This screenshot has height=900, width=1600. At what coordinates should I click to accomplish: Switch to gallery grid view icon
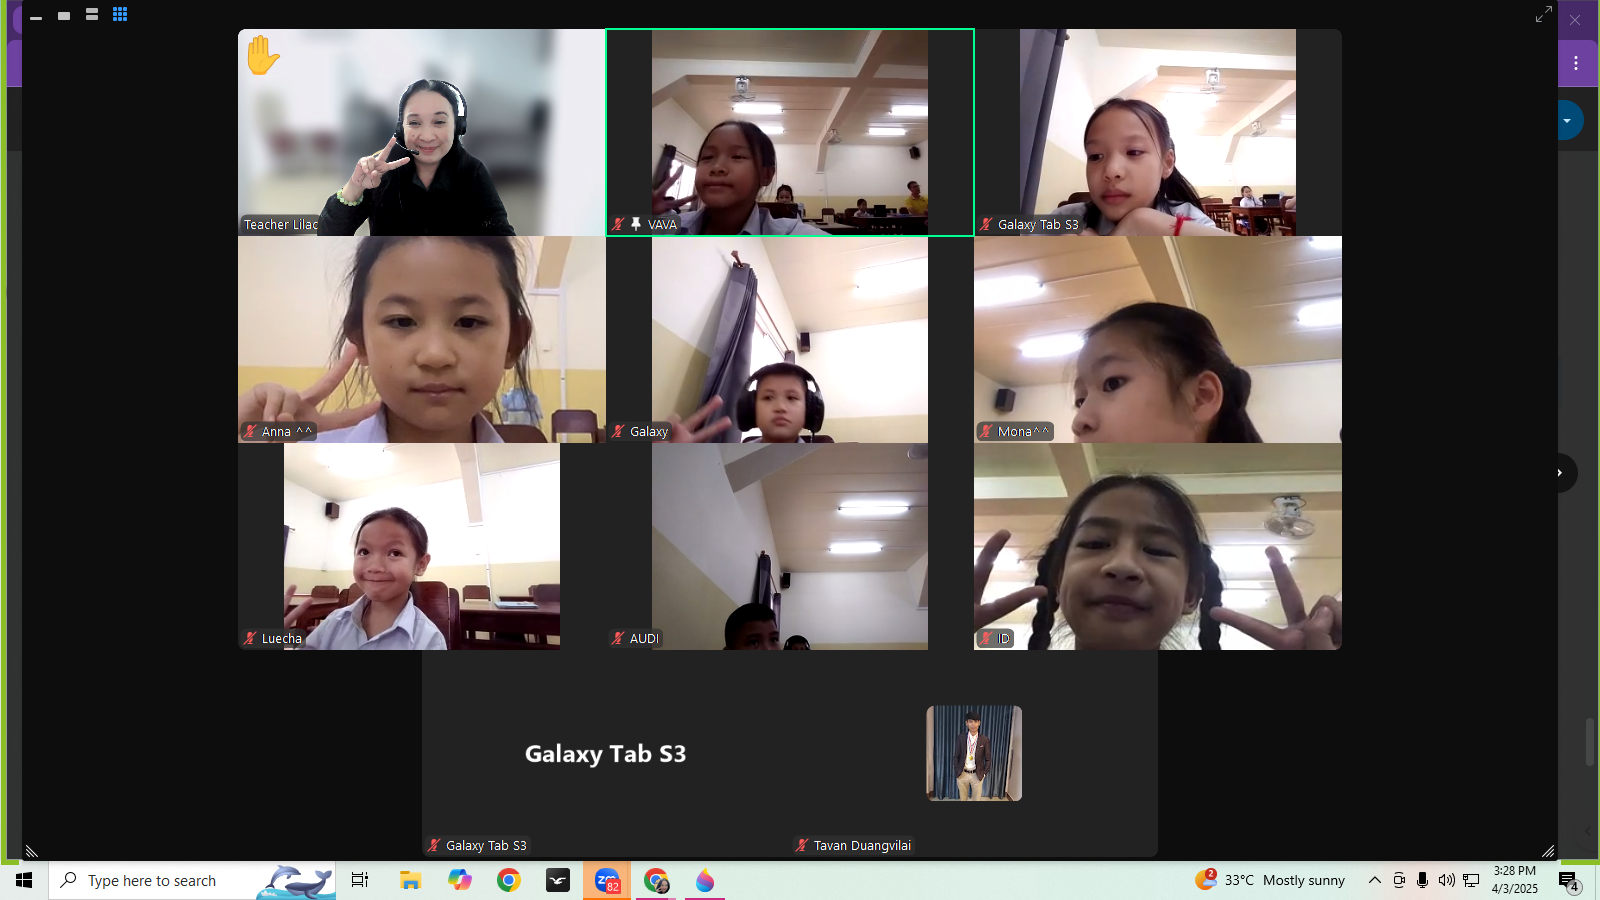coord(120,14)
